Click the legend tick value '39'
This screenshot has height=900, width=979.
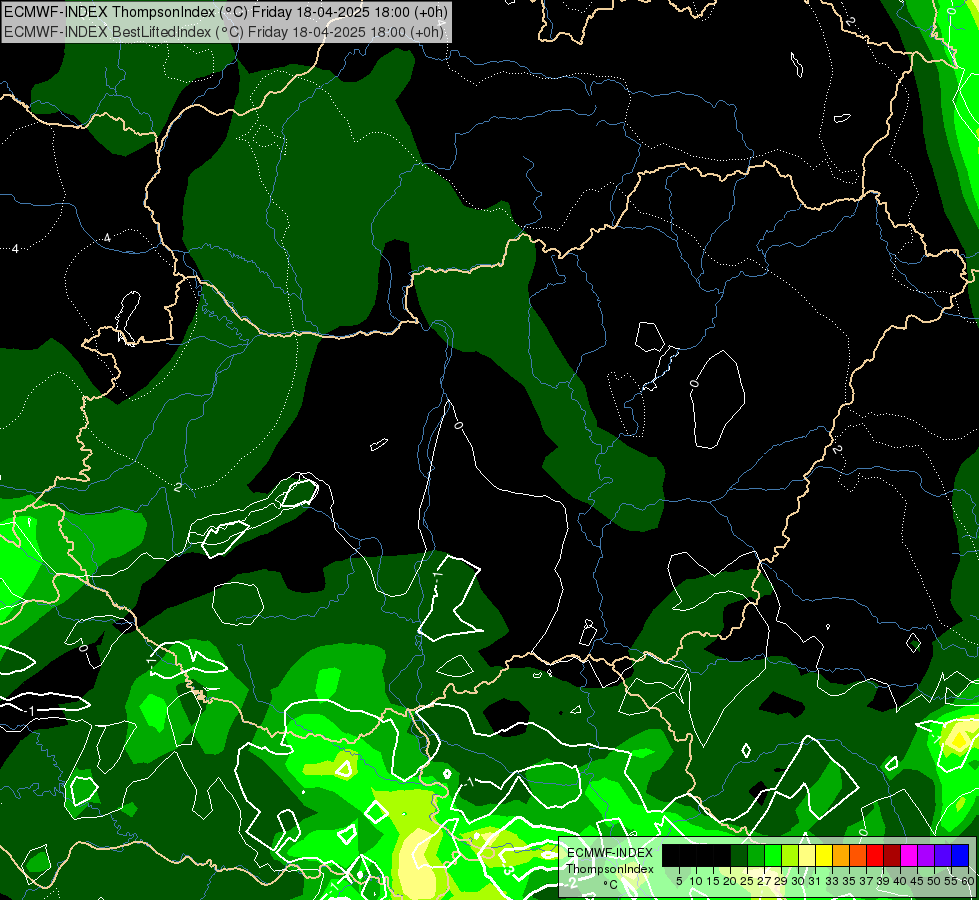click(883, 881)
